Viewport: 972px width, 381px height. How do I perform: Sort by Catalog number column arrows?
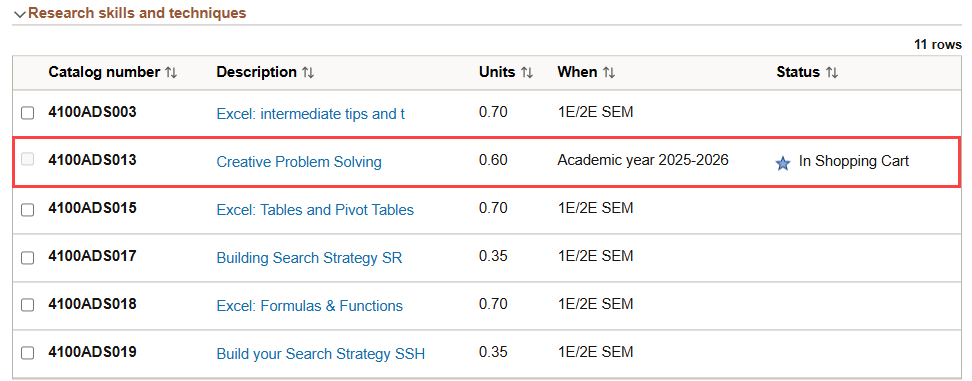click(171, 72)
